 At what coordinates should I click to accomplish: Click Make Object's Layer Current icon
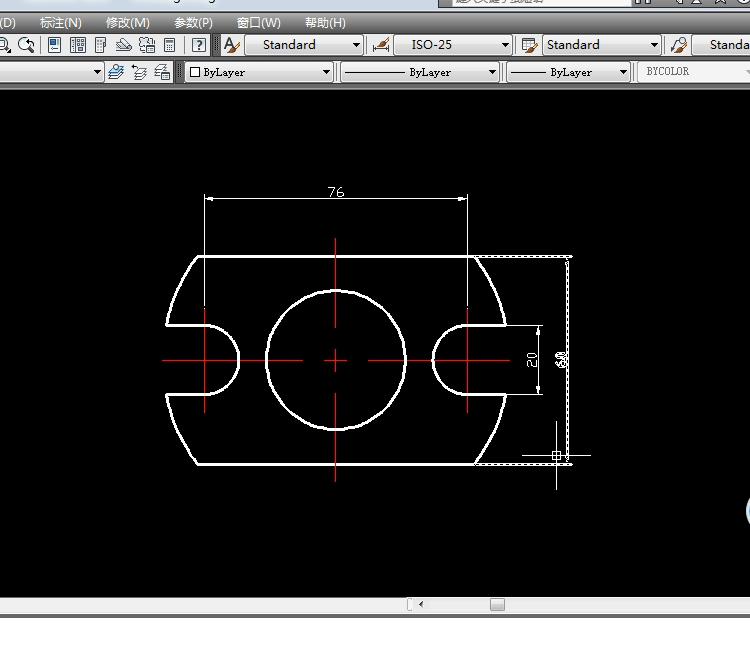pos(116,72)
